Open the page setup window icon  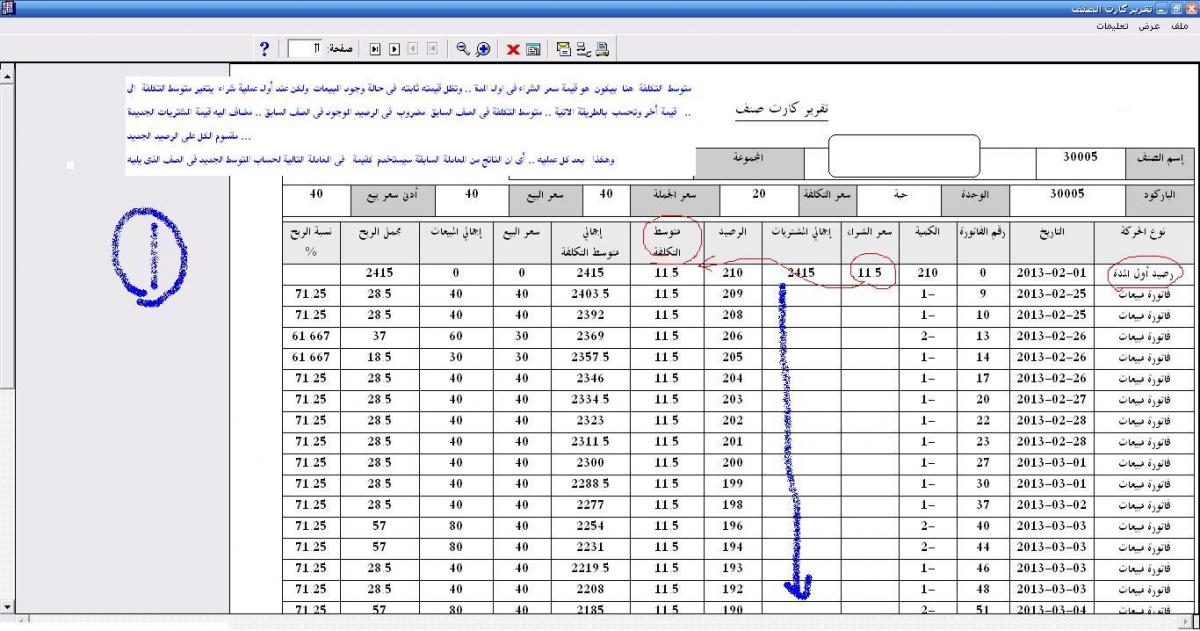pos(533,48)
